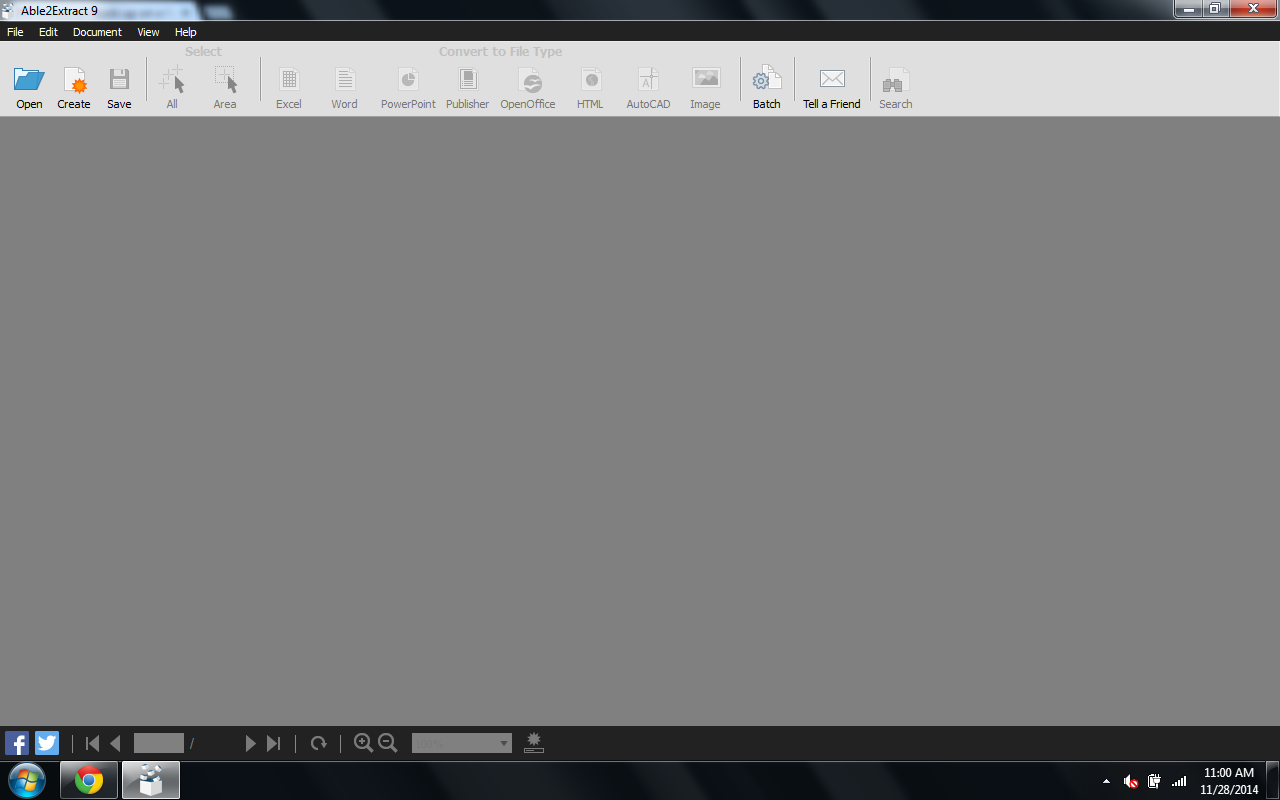Convert to Word icon

click(x=344, y=80)
